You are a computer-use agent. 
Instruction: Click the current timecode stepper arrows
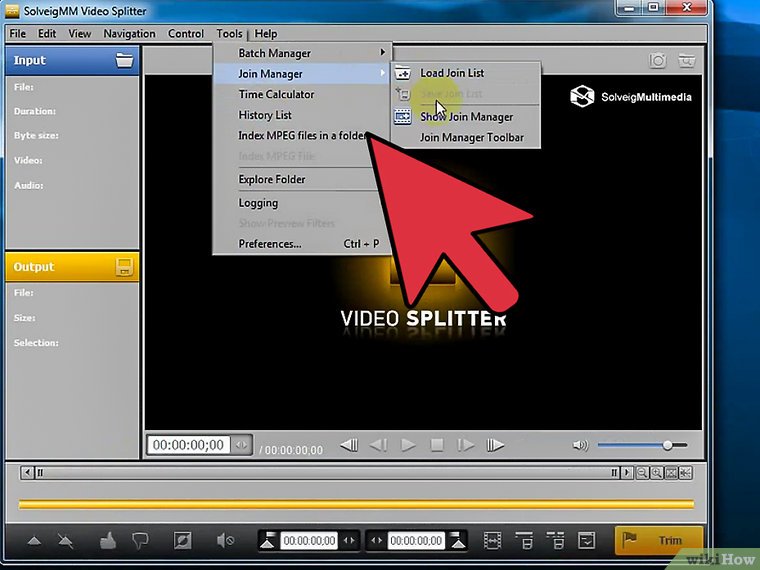coord(241,445)
